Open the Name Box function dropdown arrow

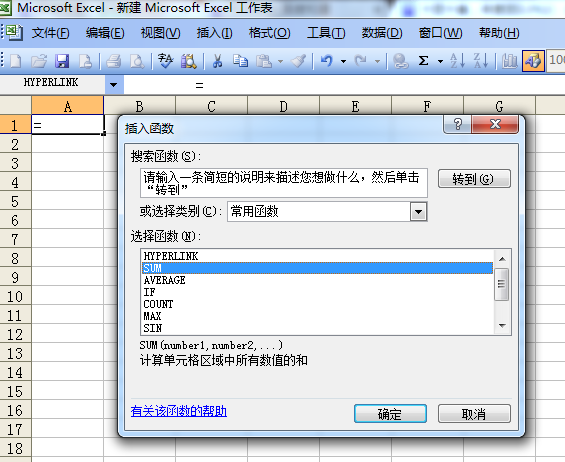(x=114, y=85)
